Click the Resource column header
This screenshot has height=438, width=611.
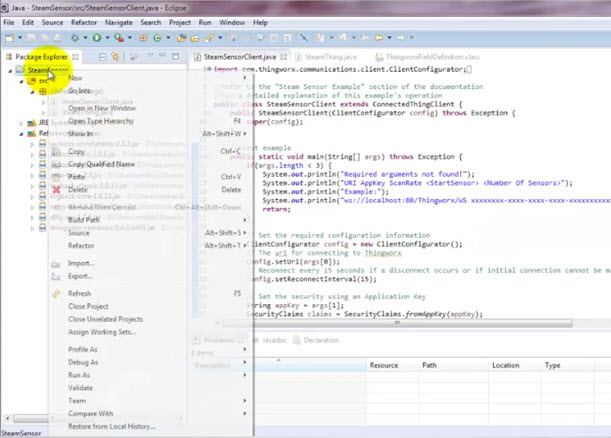click(x=385, y=366)
